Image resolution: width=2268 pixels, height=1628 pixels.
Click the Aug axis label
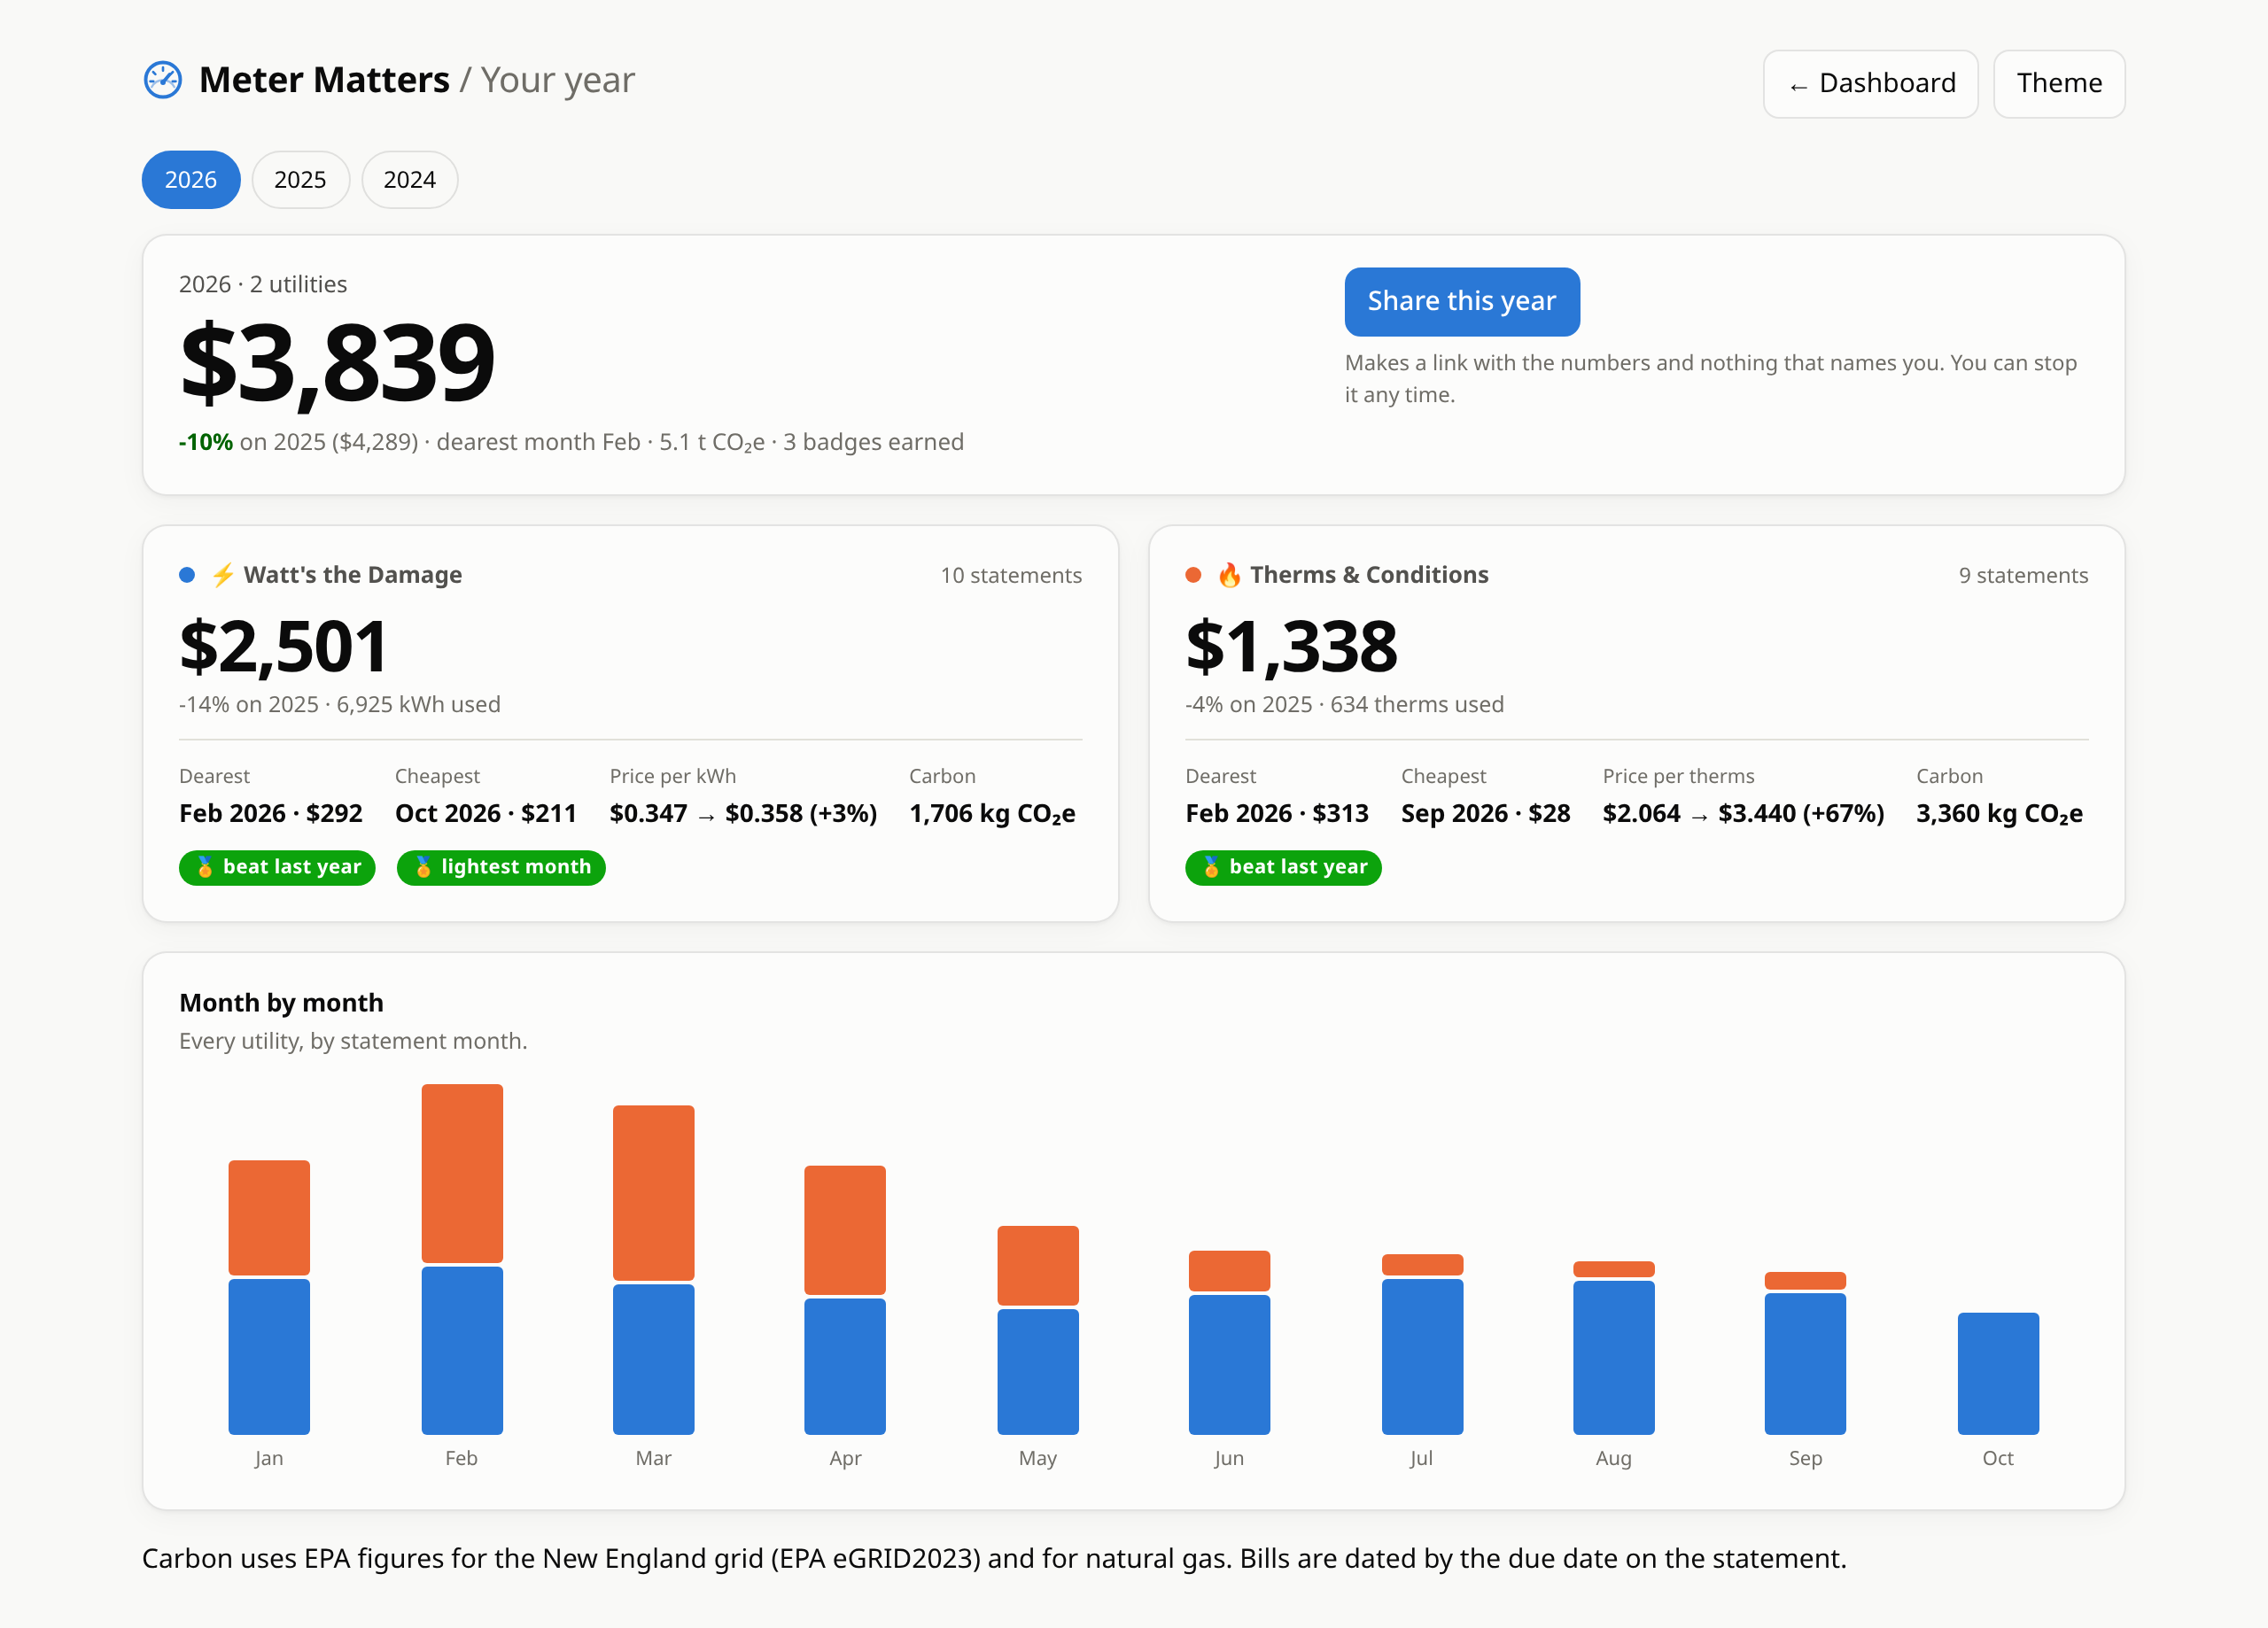click(1613, 1458)
